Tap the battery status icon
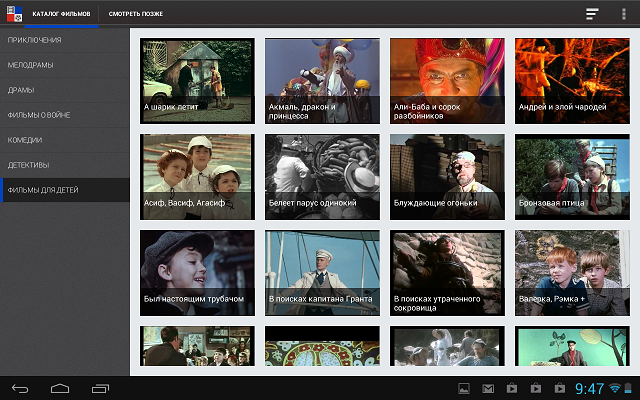 [x=628, y=388]
